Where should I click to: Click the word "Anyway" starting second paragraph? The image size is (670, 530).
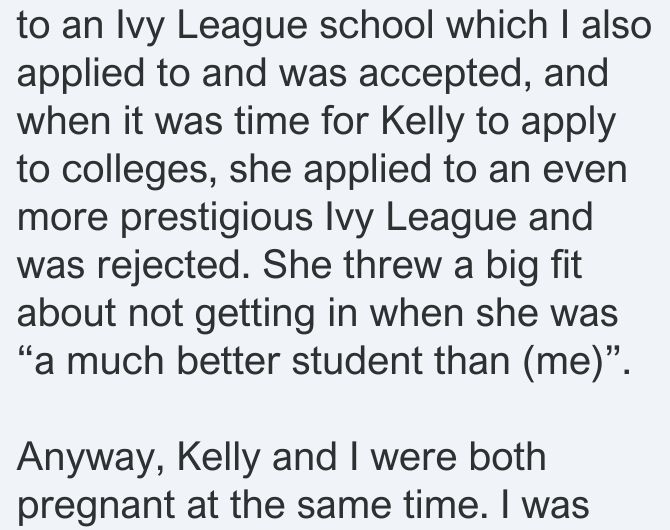(x=85, y=459)
